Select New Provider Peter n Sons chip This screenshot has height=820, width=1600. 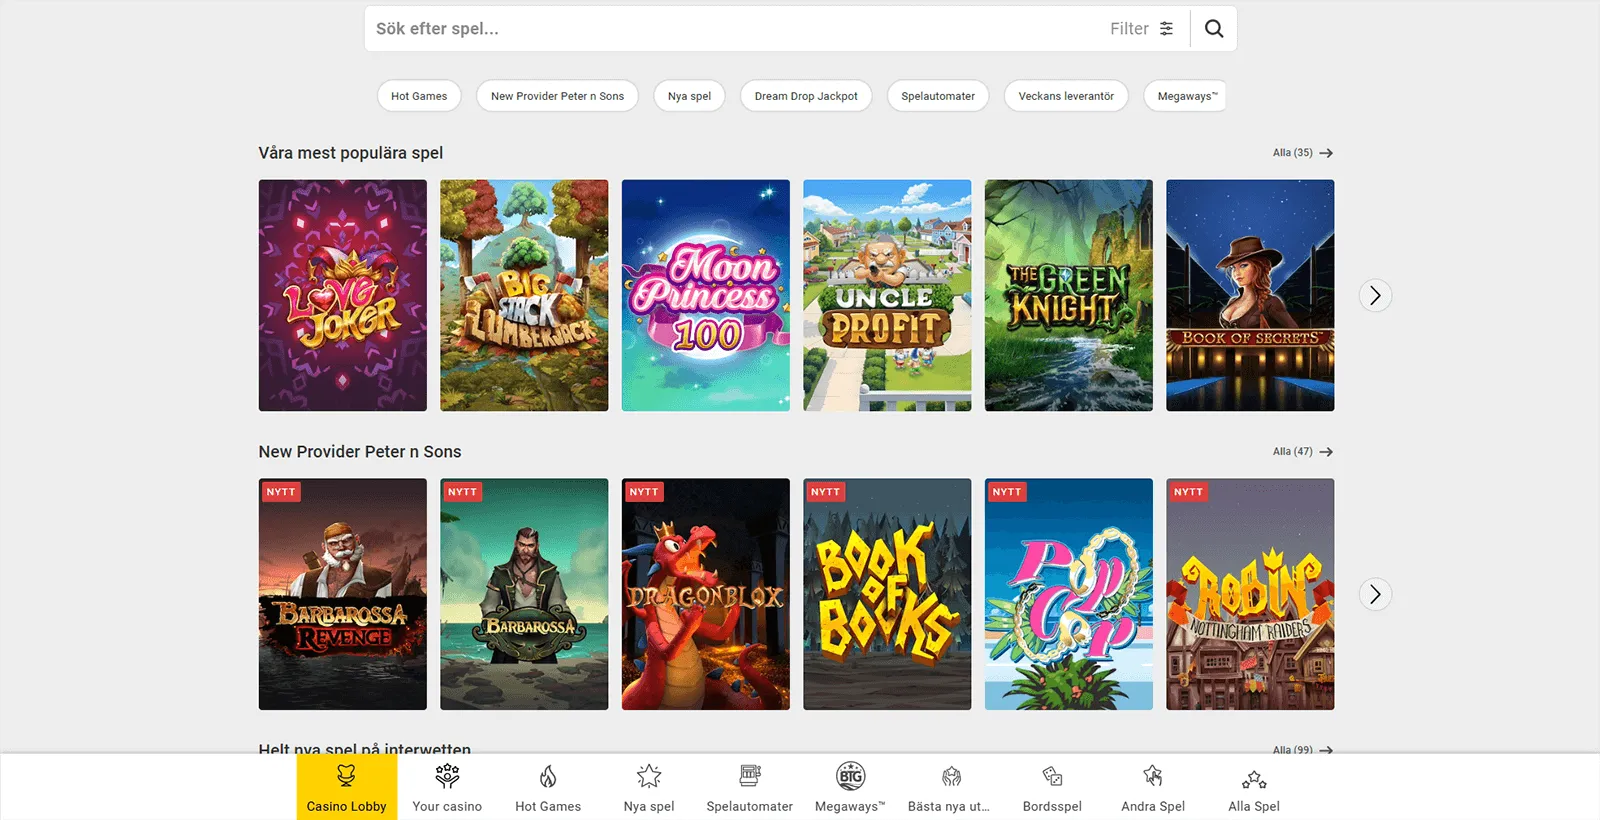(x=557, y=96)
